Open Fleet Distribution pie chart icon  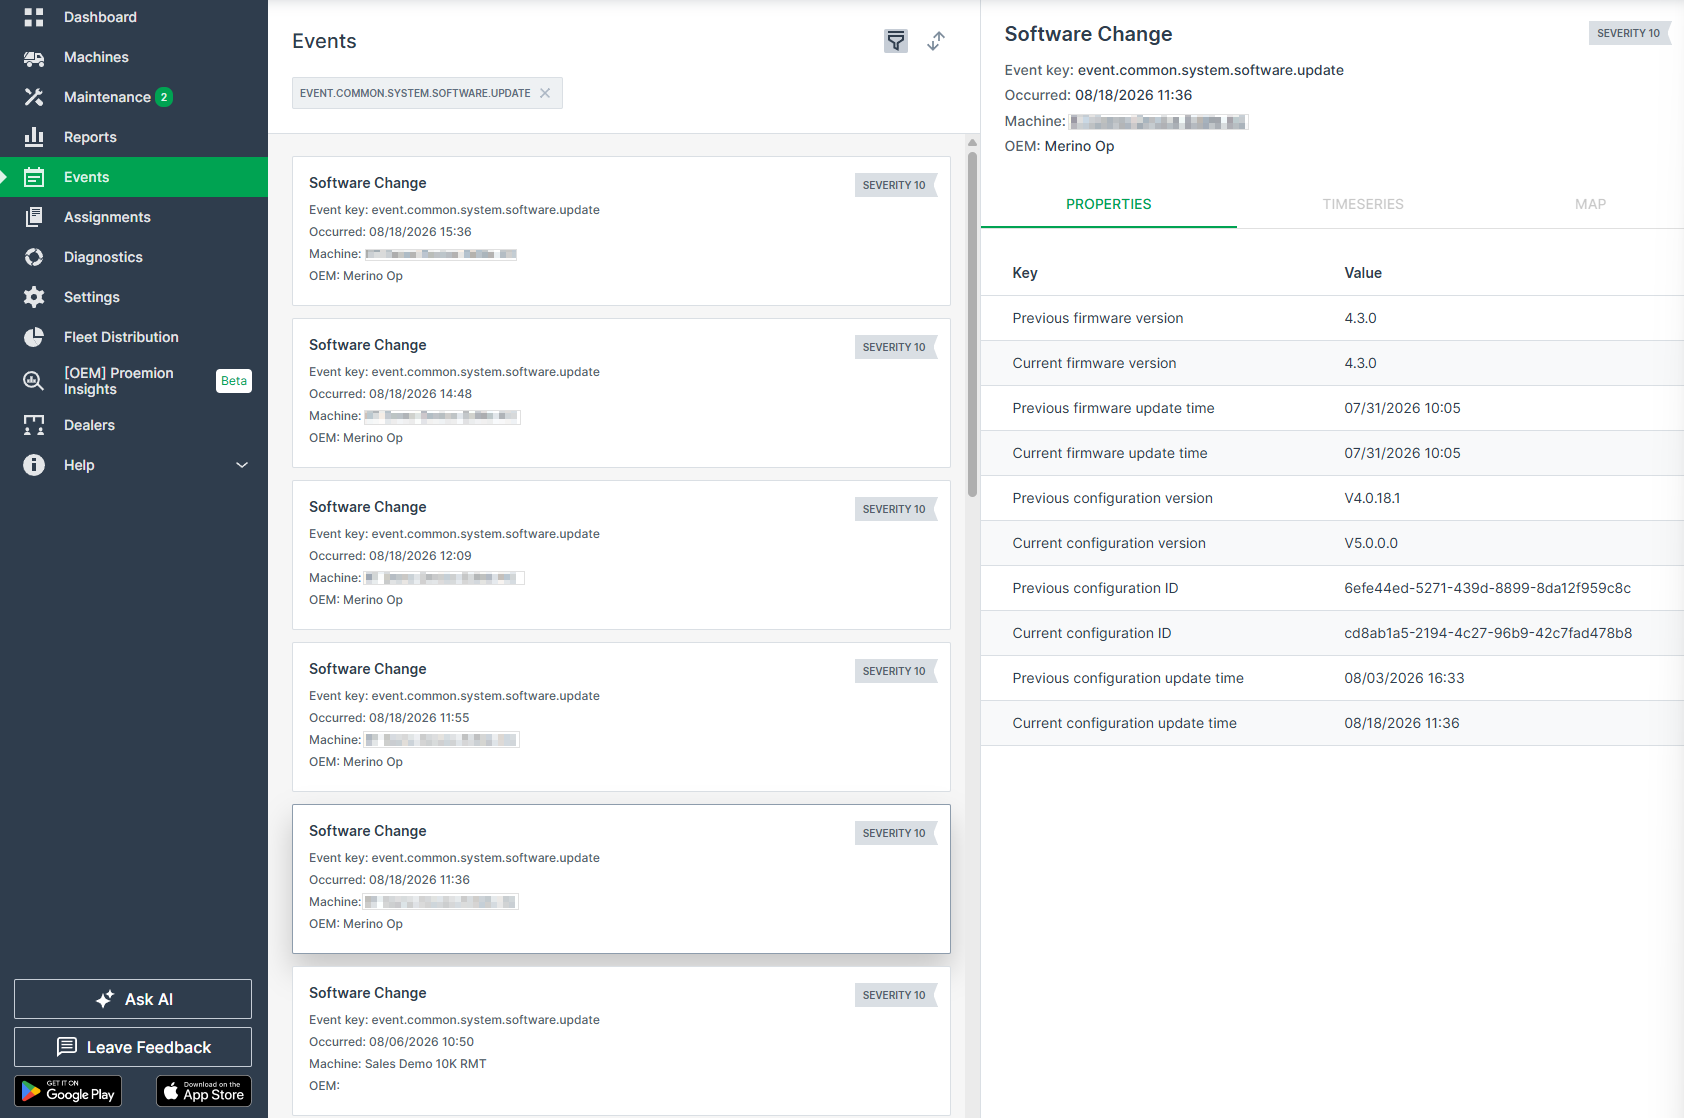point(34,337)
